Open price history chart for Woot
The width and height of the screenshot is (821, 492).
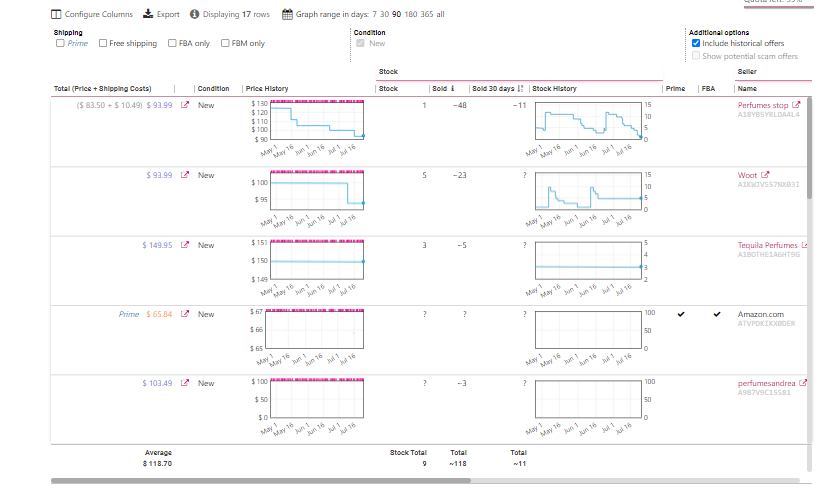[x=317, y=190]
